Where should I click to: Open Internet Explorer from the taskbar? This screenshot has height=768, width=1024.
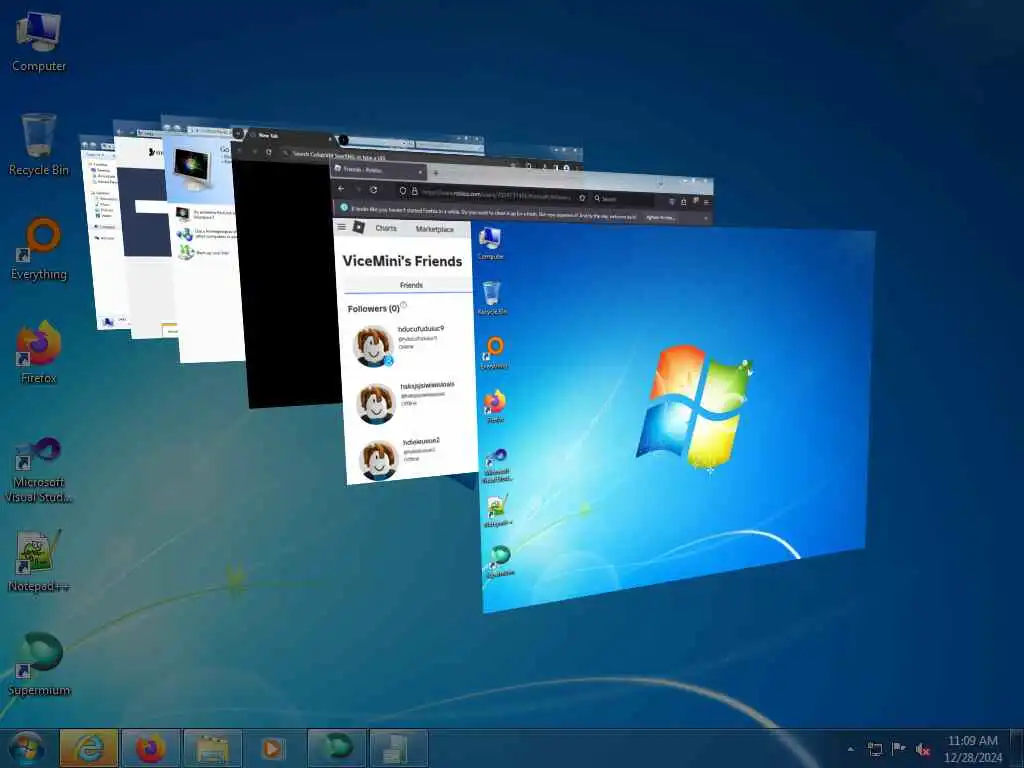pyautogui.click(x=89, y=748)
